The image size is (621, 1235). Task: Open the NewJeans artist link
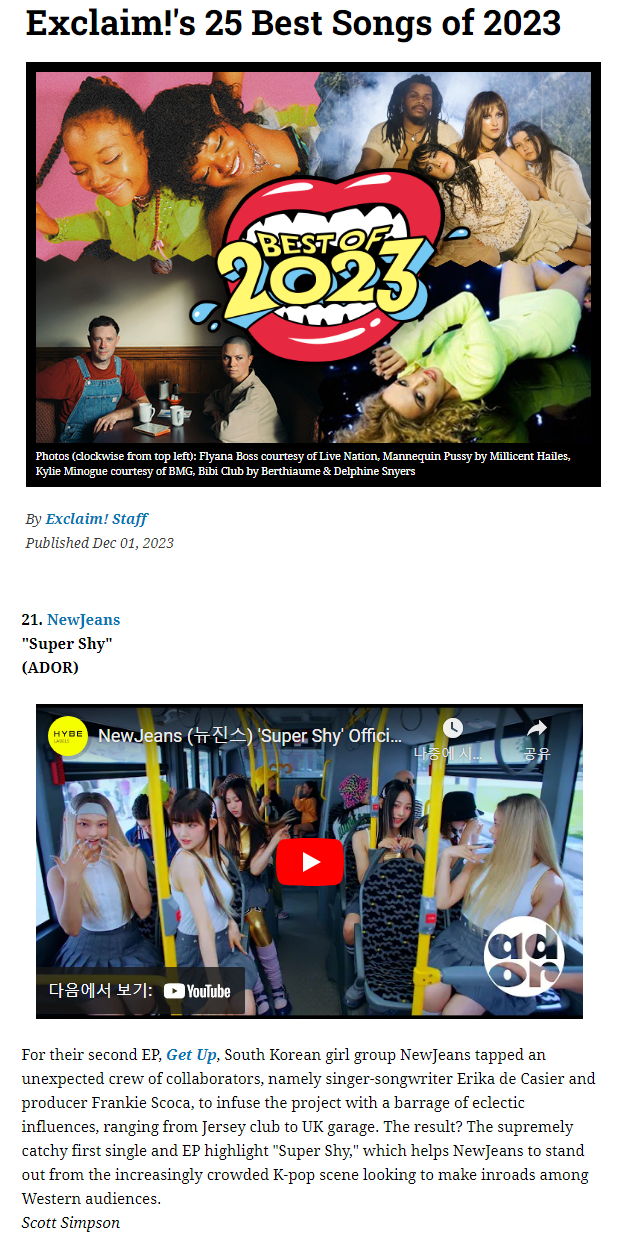pos(83,620)
